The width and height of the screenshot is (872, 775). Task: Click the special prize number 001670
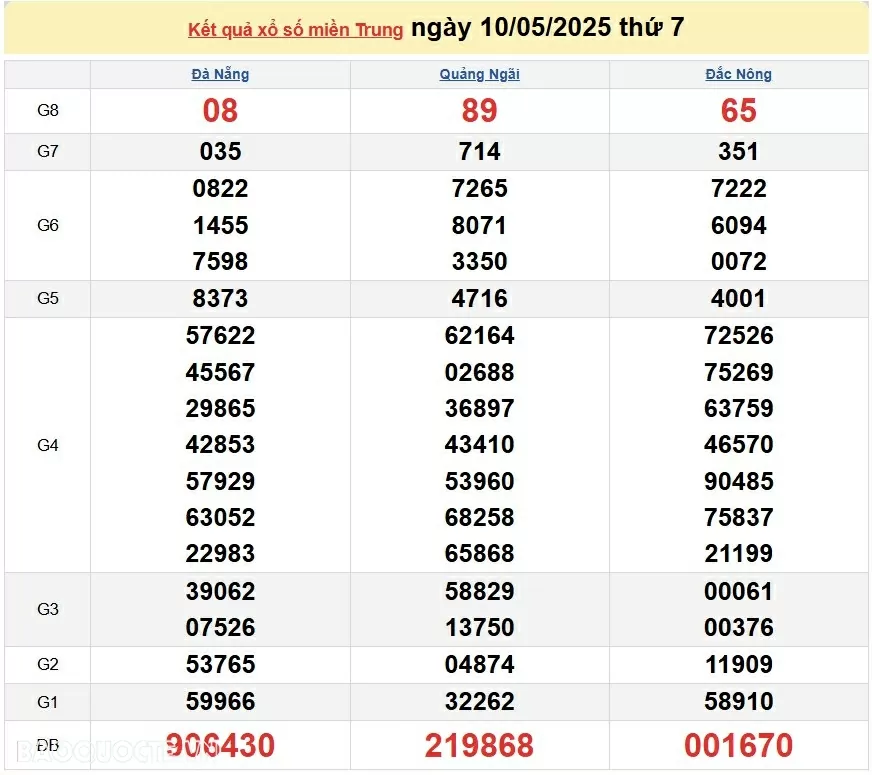738,746
